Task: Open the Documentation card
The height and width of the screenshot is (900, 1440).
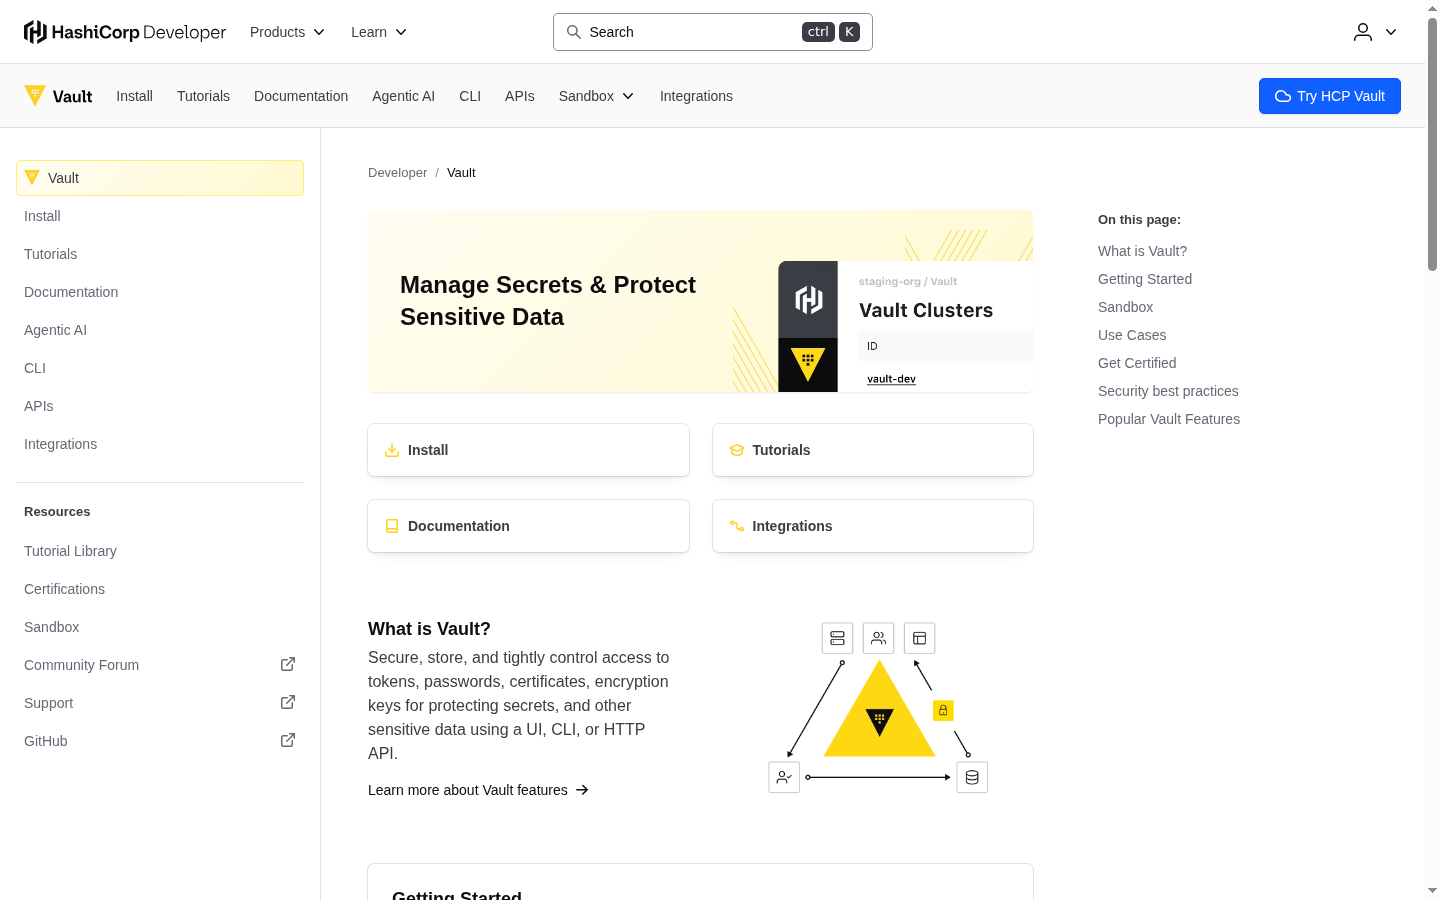Action: click(528, 526)
